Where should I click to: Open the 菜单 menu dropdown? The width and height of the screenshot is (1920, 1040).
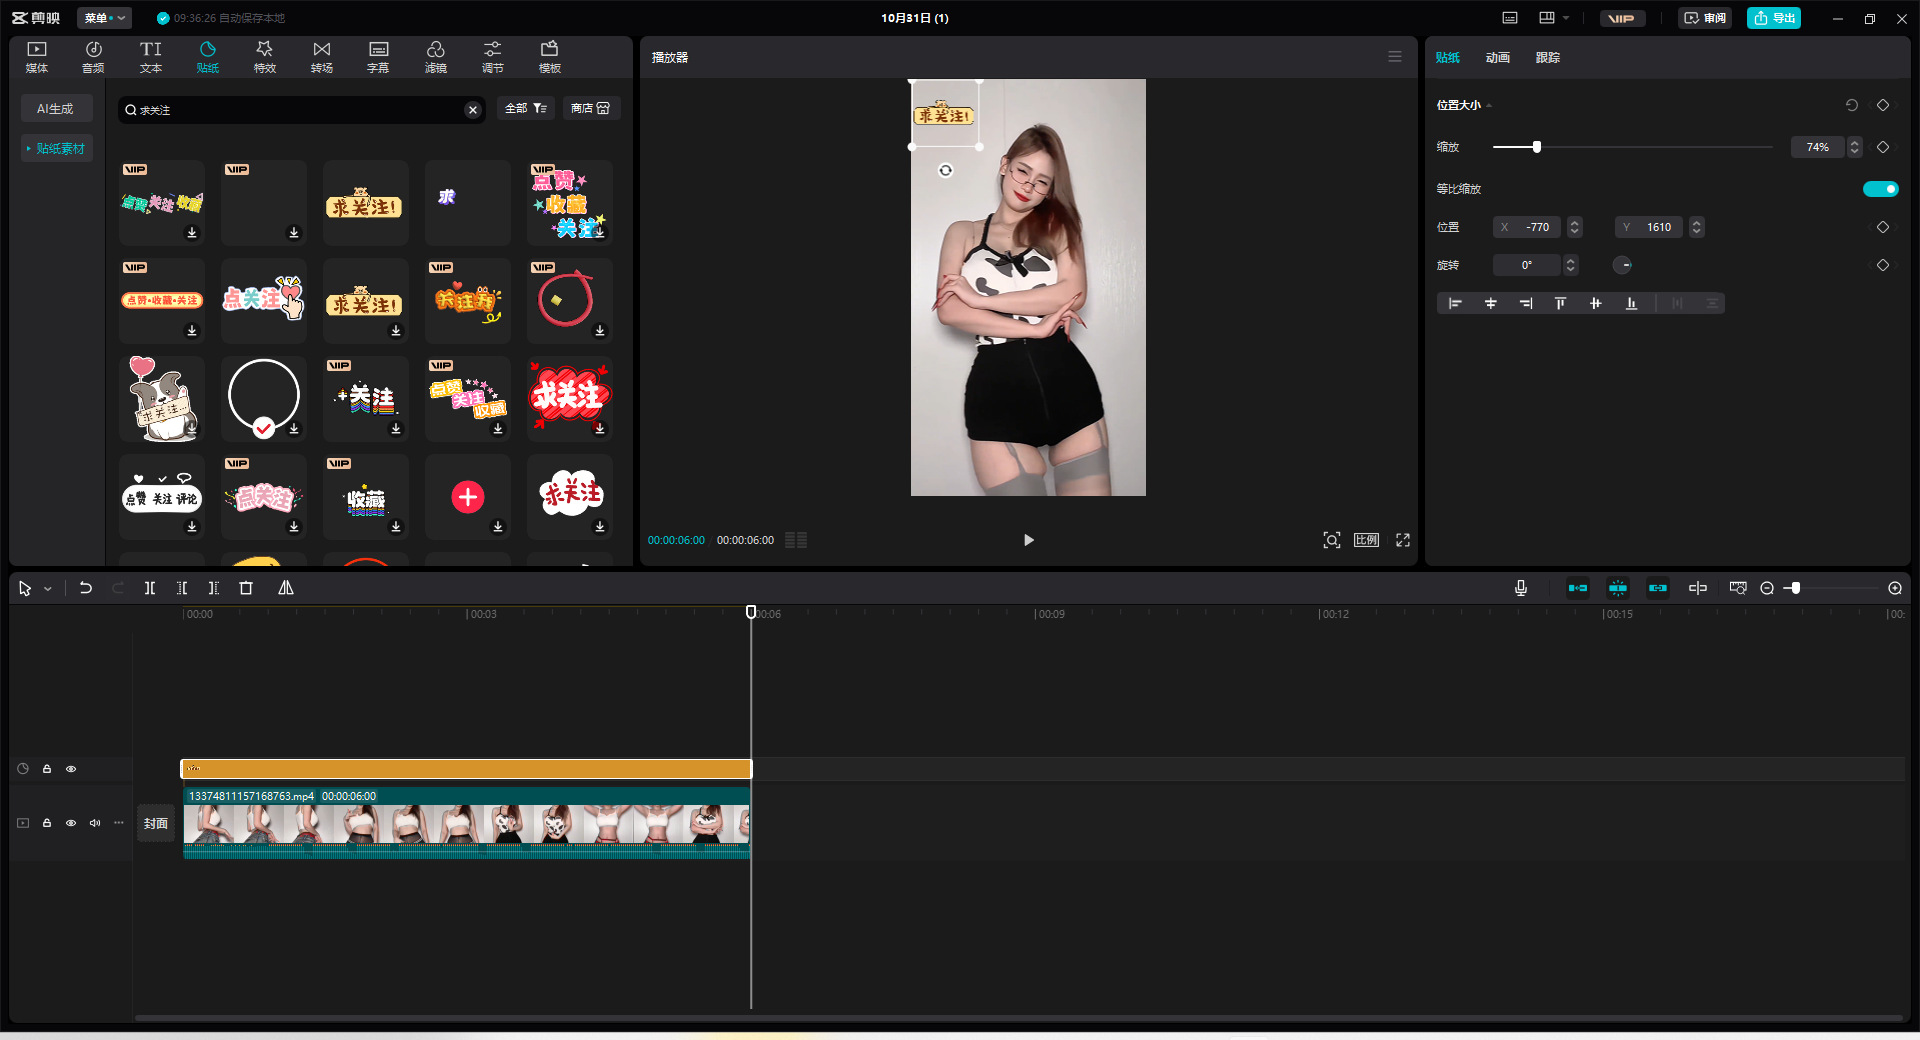point(104,18)
